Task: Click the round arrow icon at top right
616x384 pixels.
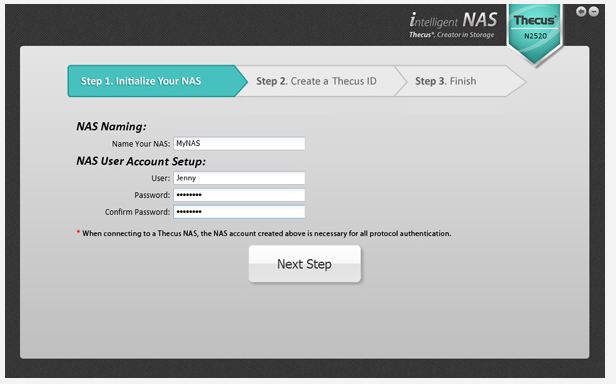Action: (581, 11)
